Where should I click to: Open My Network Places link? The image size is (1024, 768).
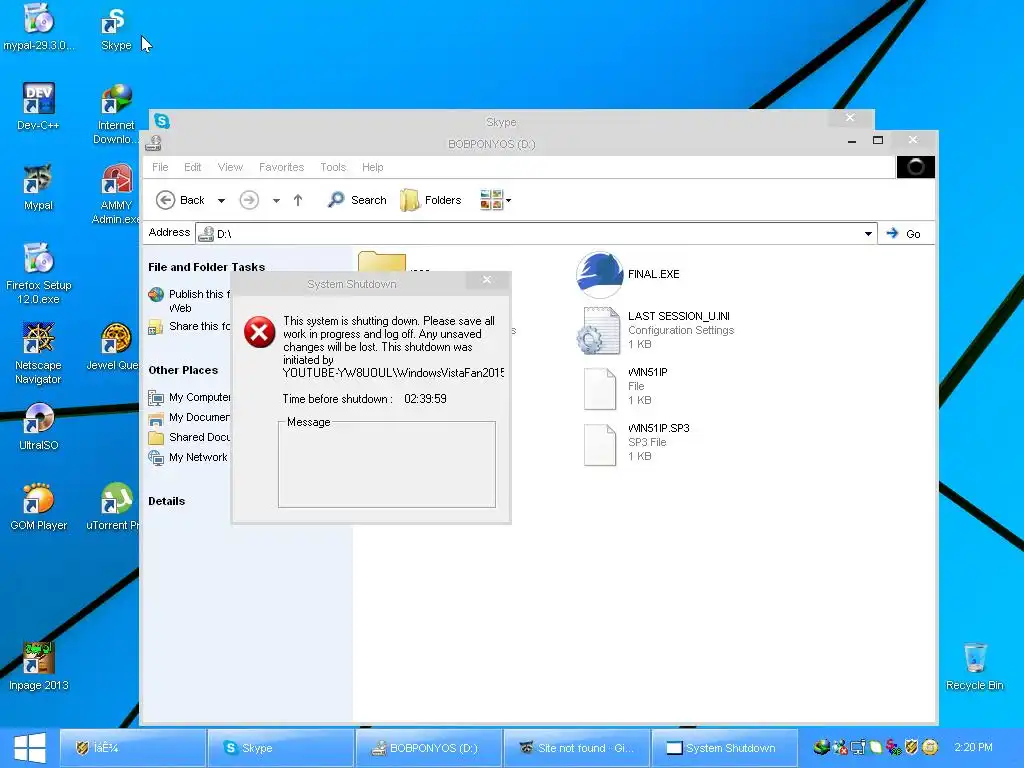click(188, 457)
